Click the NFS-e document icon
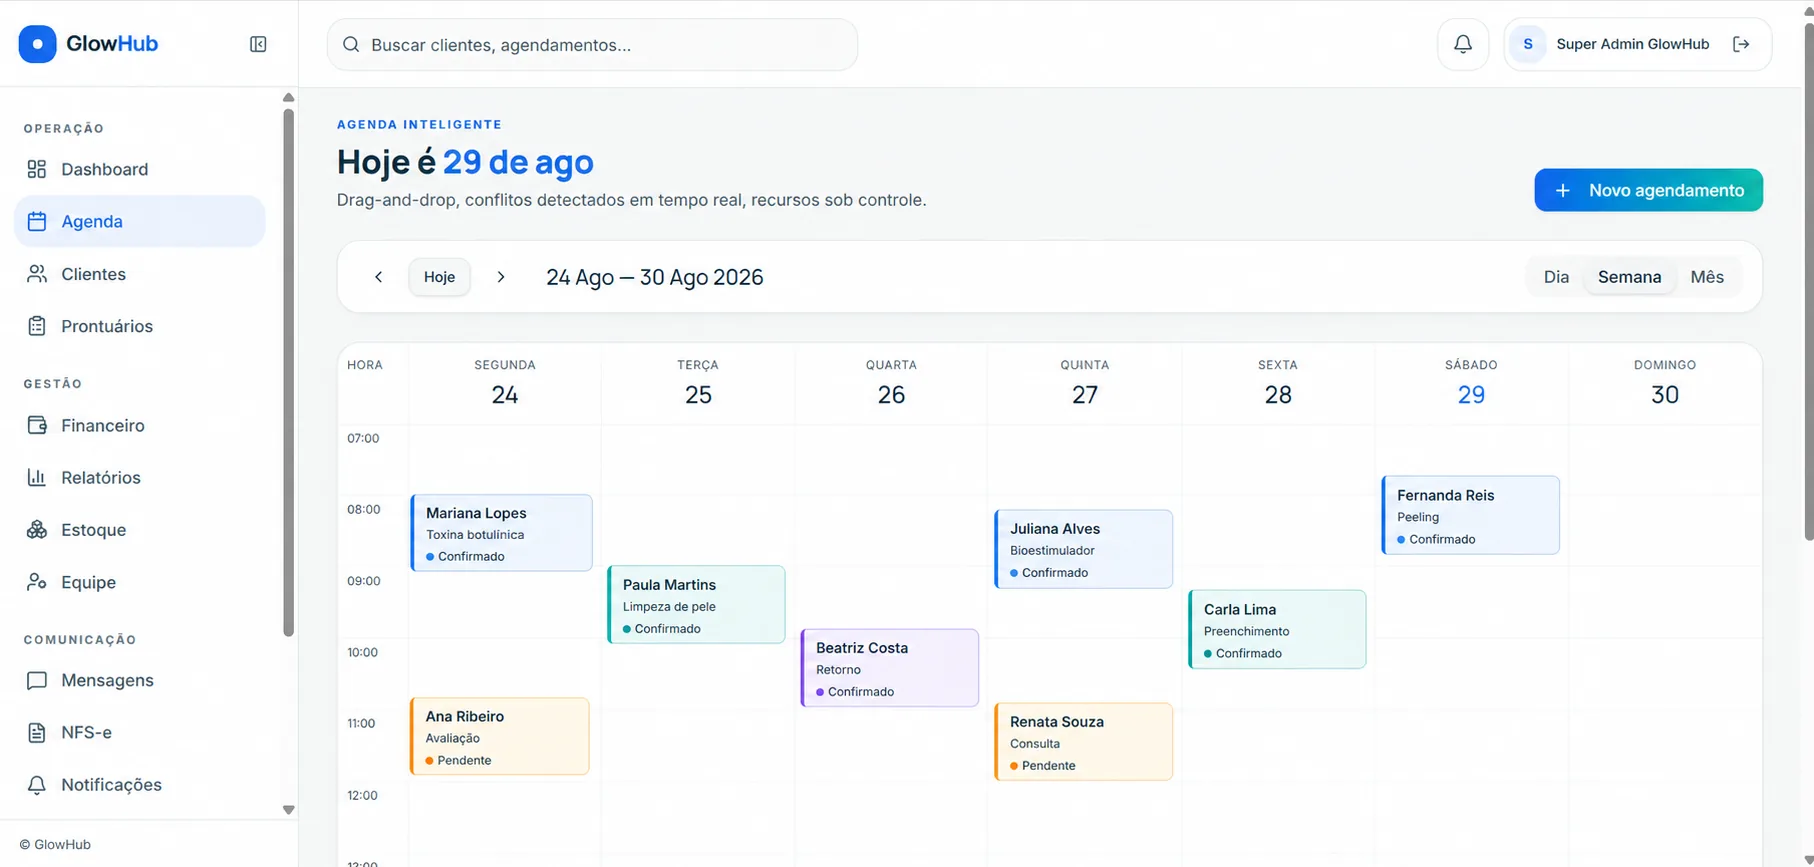The height and width of the screenshot is (867, 1814). pos(37,732)
